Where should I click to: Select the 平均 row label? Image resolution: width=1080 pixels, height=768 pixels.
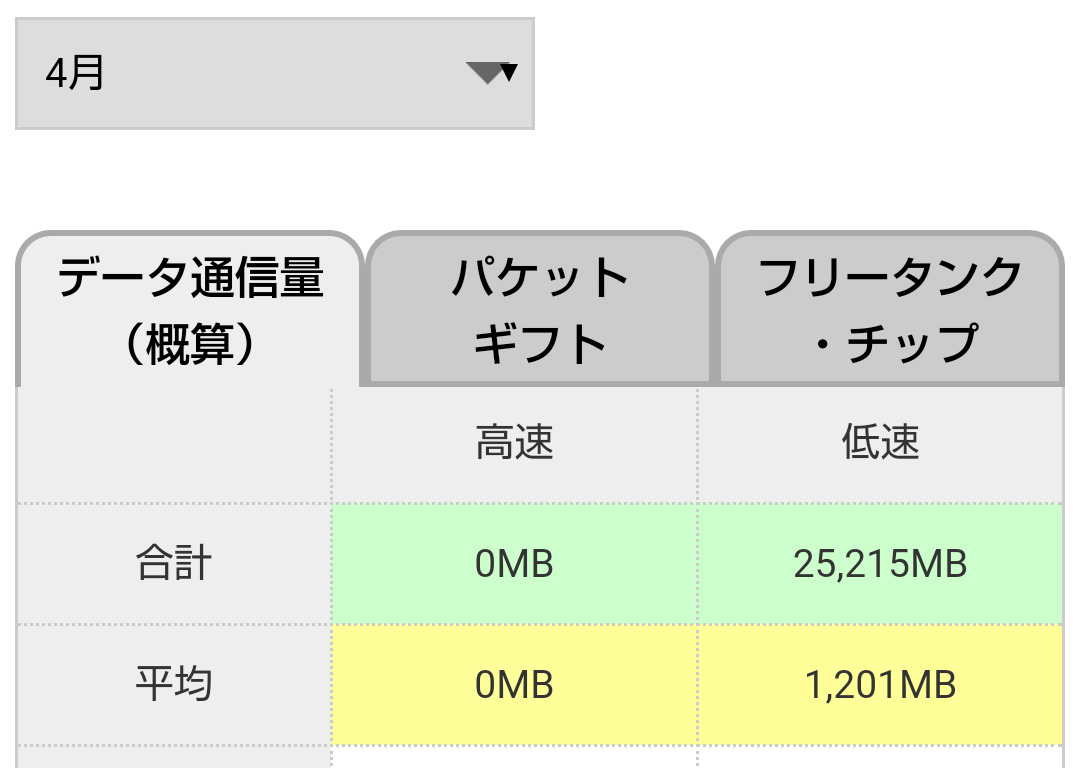(x=174, y=685)
